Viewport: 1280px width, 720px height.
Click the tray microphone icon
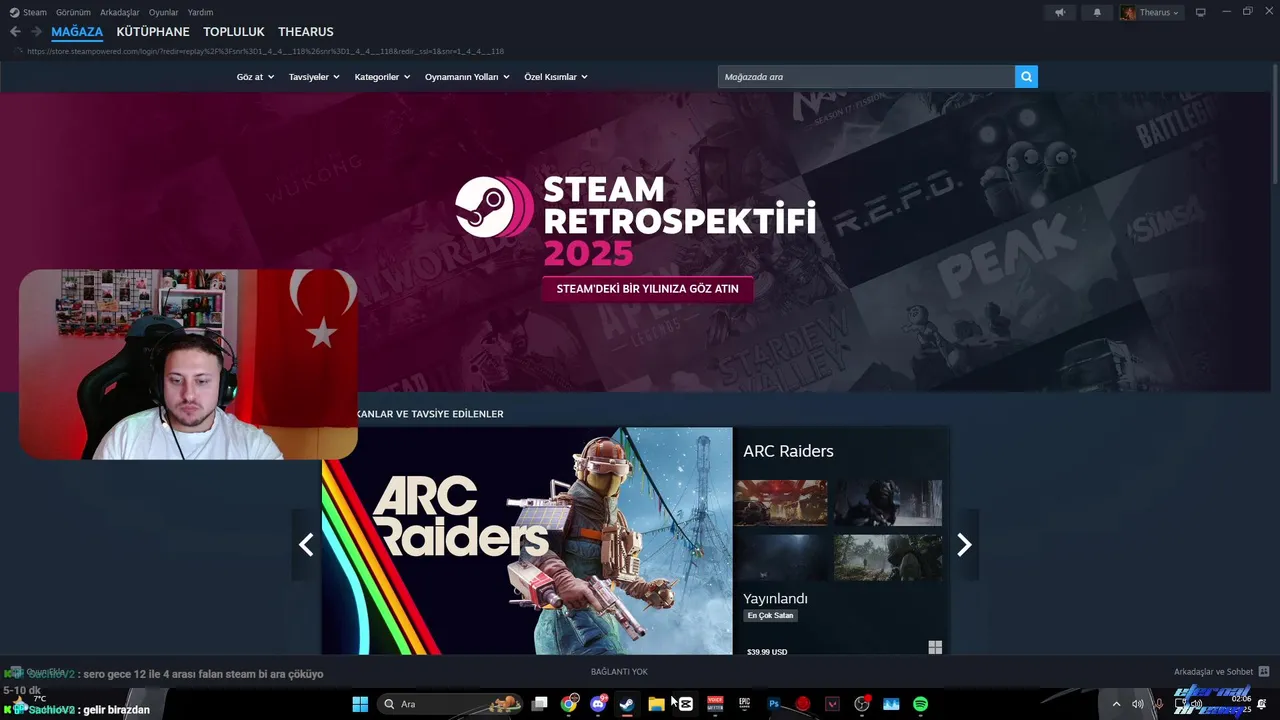click(1160, 704)
